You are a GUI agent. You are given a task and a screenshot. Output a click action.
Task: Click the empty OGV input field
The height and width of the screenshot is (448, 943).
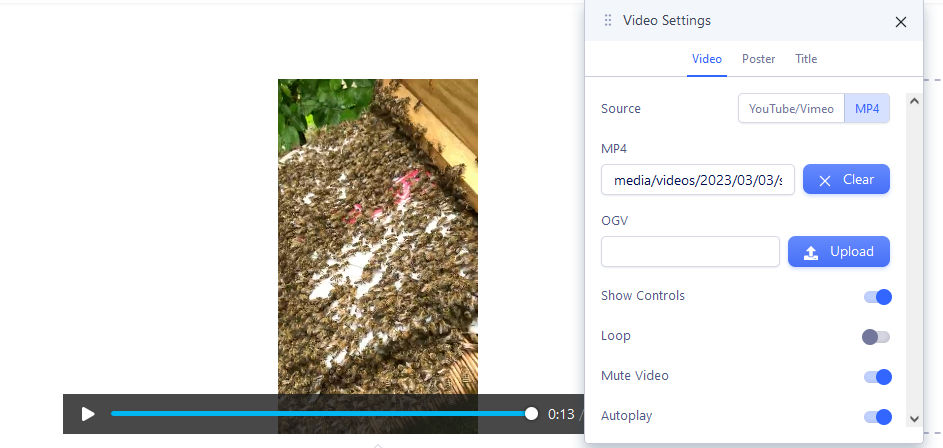(x=690, y=252)
